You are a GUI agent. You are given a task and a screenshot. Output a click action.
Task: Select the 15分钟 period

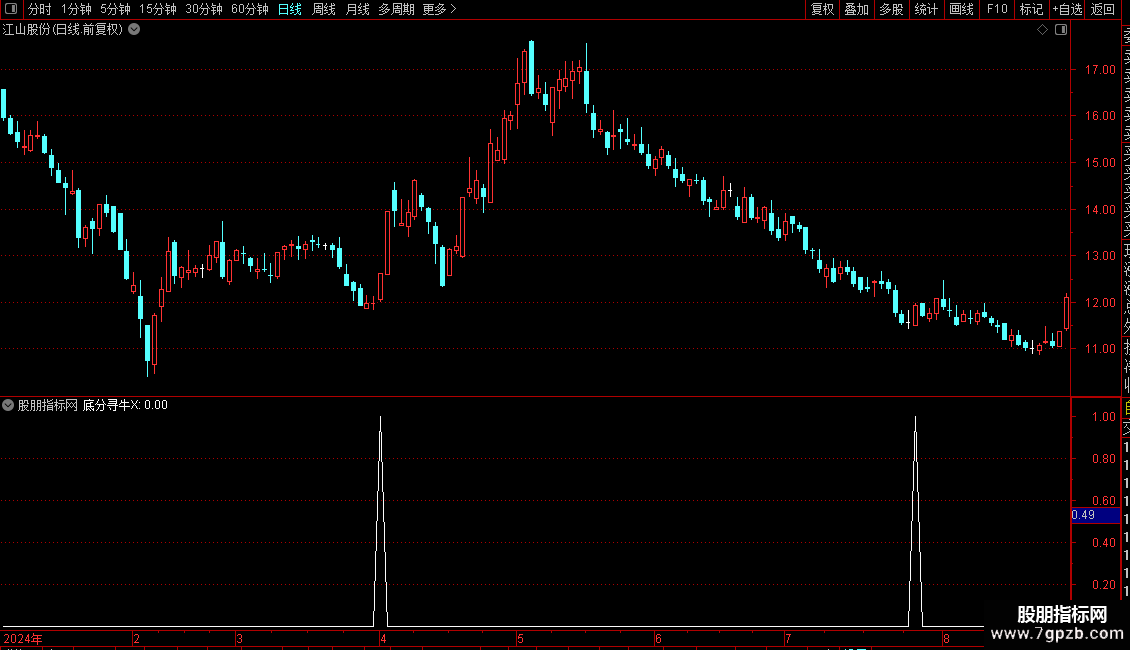coord(158,9)
